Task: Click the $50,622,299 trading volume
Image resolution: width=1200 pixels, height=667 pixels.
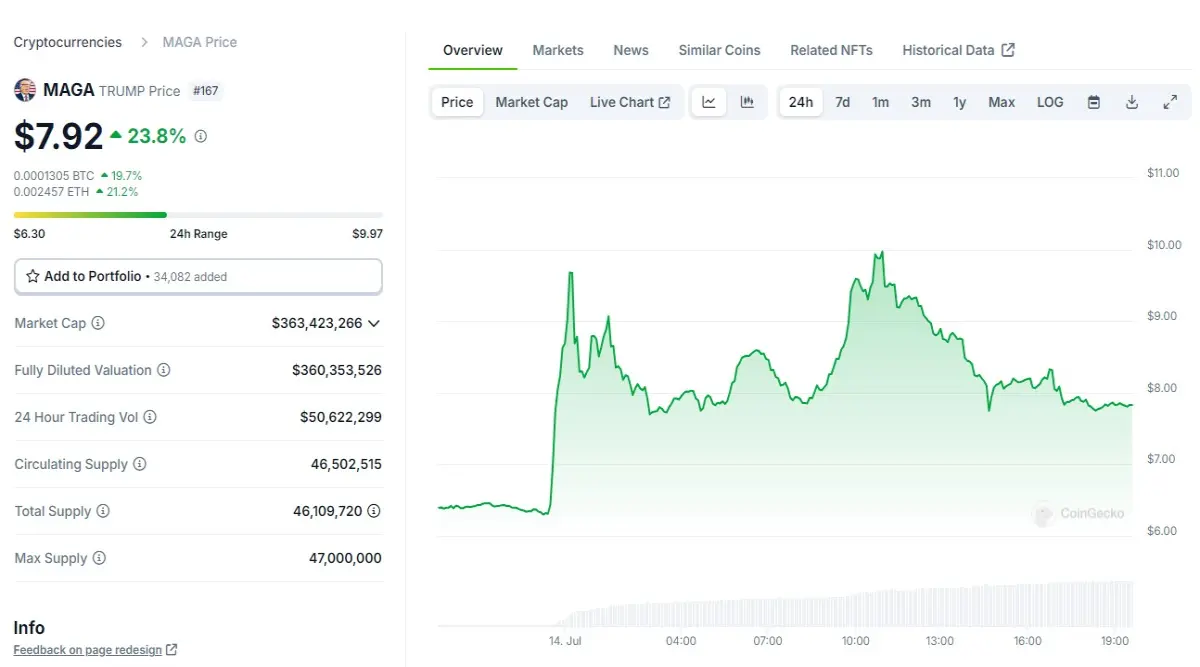Action: [x=341, y=417]
